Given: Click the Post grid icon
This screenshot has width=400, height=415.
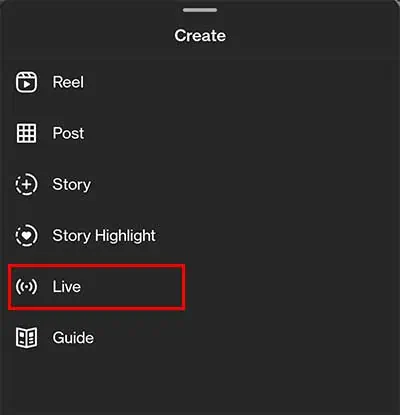Looking at the screenshot, I should (26, 133).
